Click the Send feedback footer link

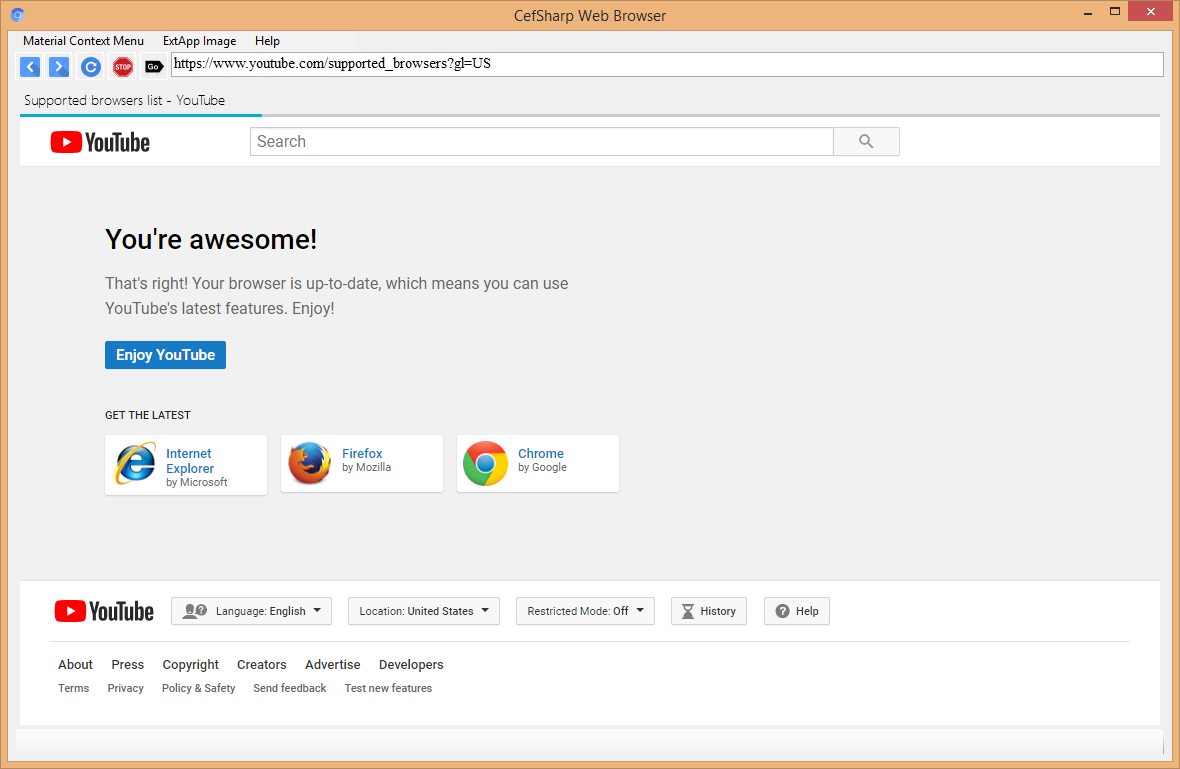coord(290,688)
